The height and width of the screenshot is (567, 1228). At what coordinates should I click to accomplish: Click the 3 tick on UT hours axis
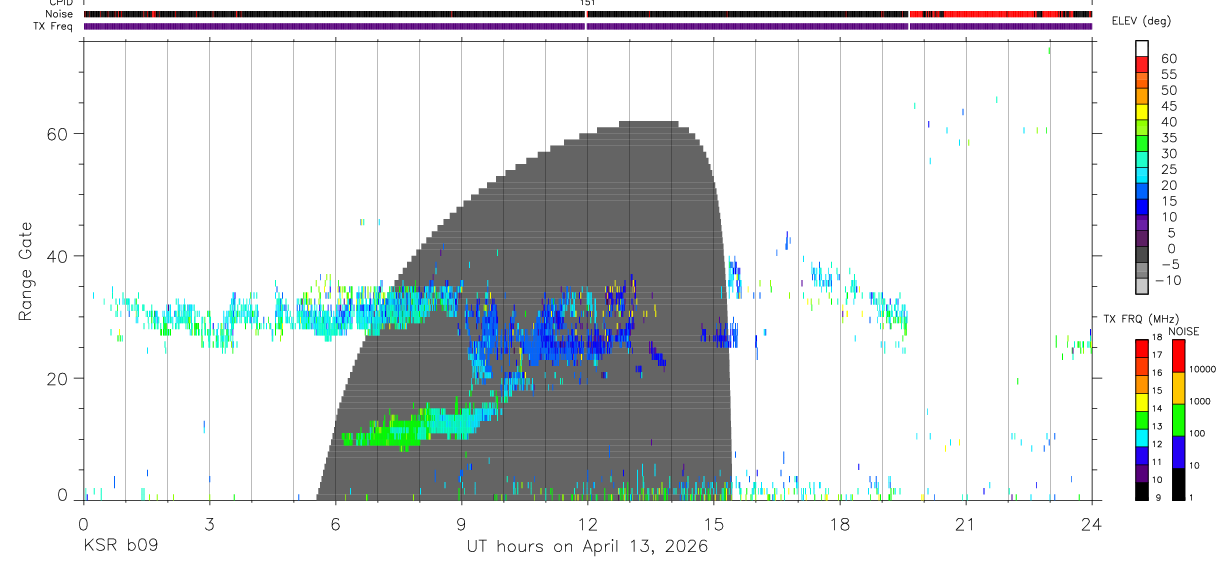(210, 523)
